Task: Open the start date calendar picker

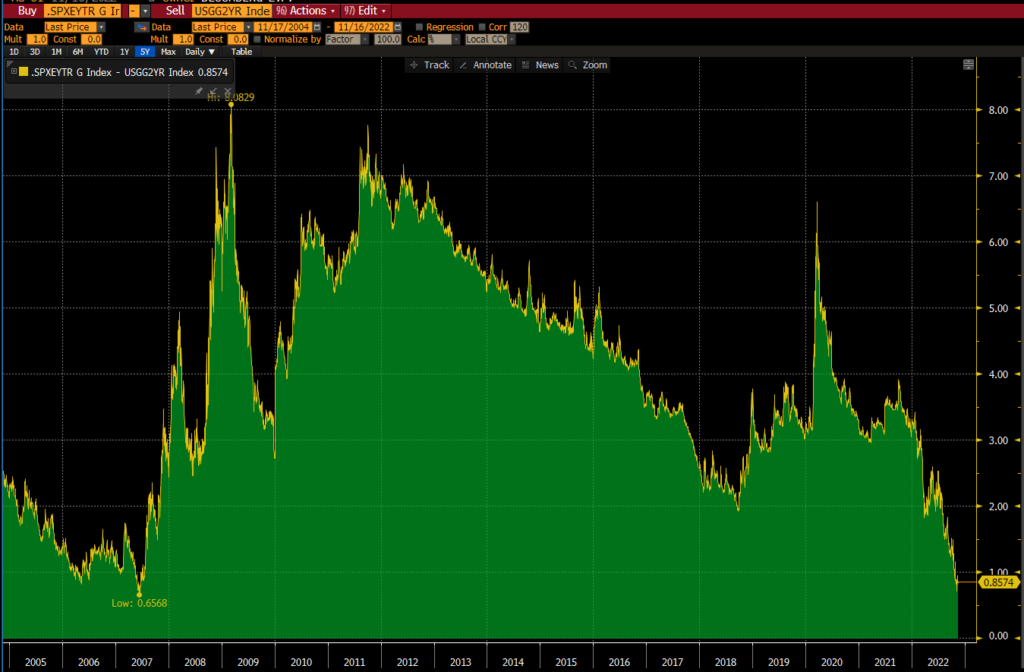Action: coord(317,27)
